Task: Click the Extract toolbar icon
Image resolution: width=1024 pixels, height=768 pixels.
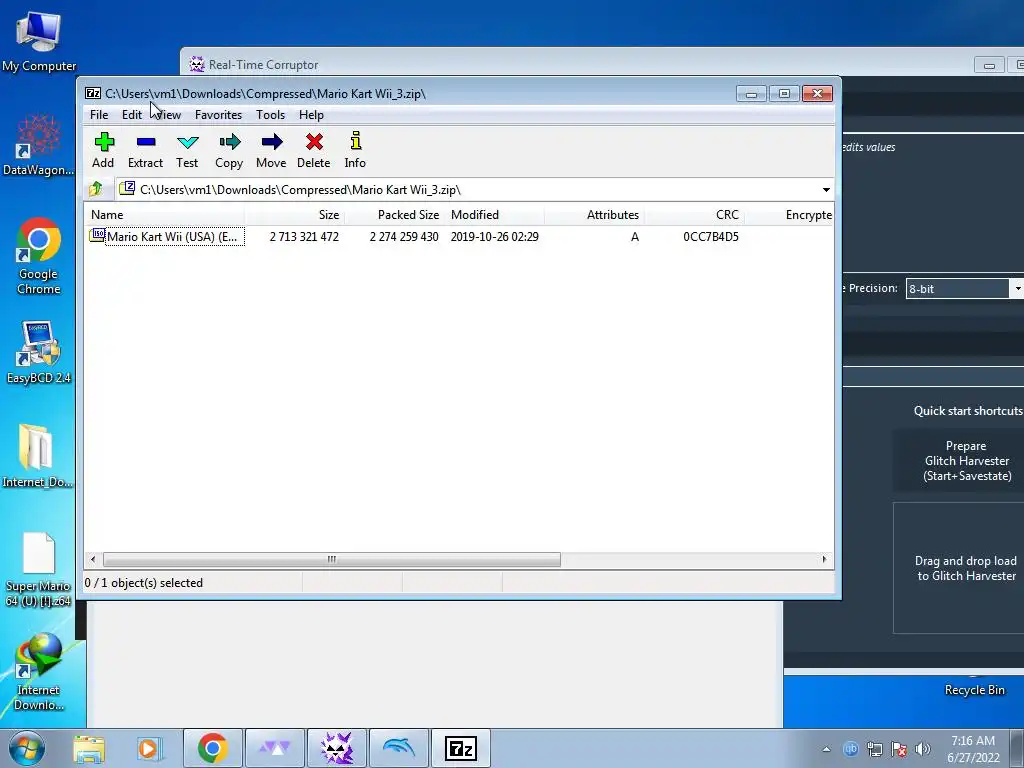Action: [x=145, y=150]
